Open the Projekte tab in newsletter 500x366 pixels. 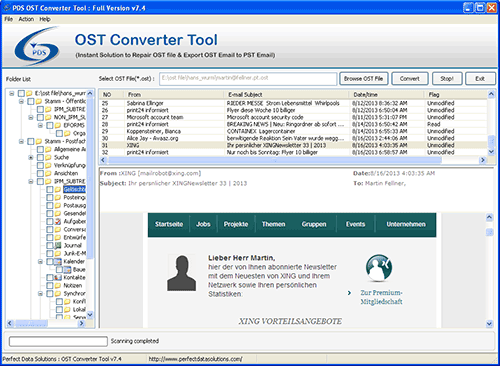[x=236, y=224]
